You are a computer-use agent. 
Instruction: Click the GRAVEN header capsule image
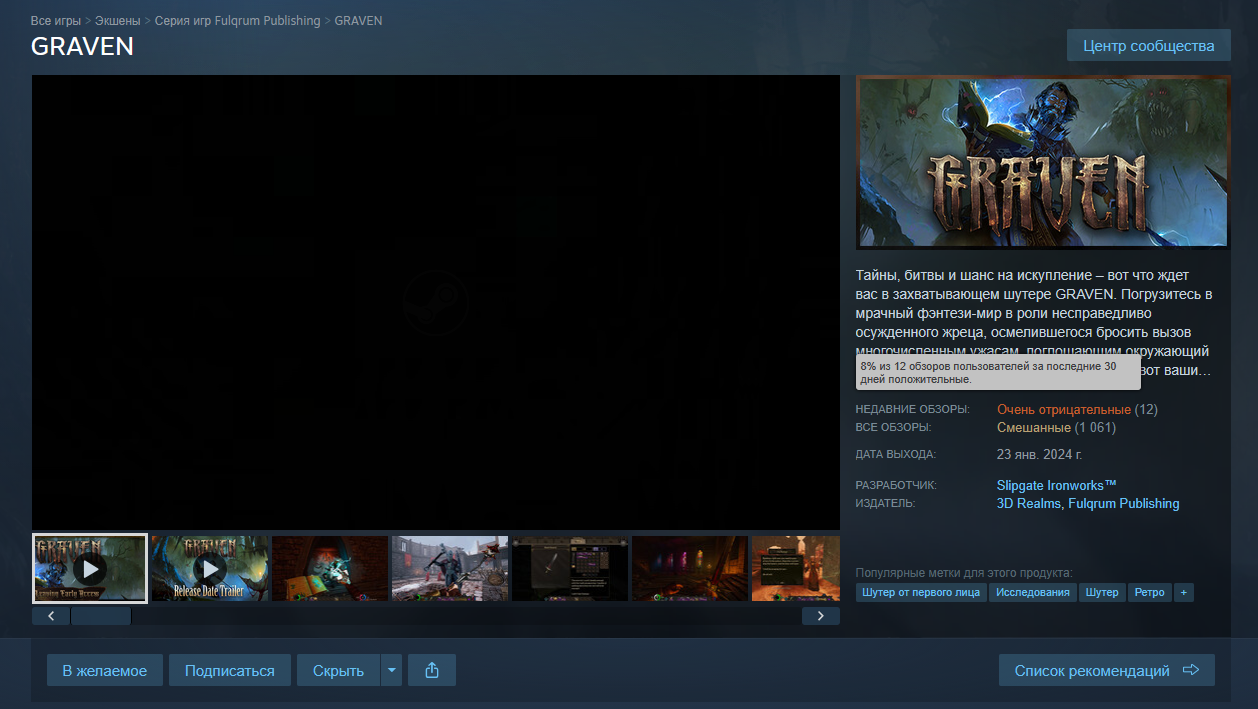(x=1043, y=162)
